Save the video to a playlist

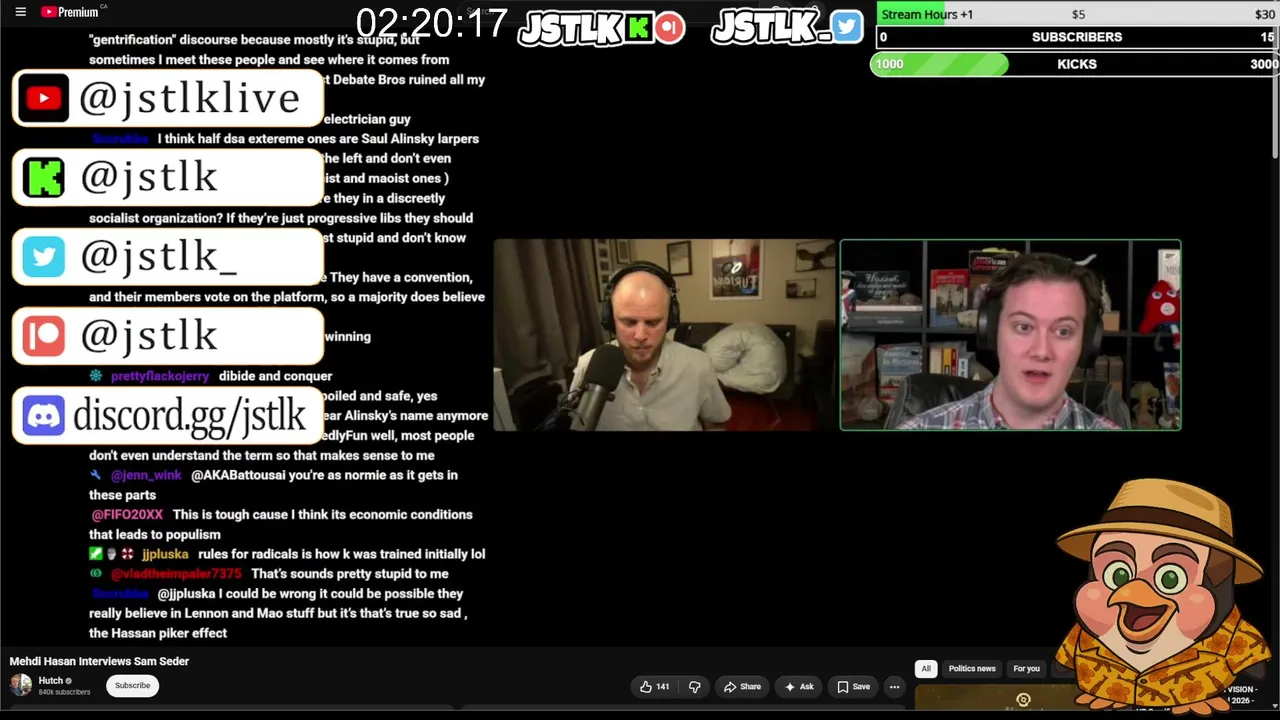pos(853,687)
